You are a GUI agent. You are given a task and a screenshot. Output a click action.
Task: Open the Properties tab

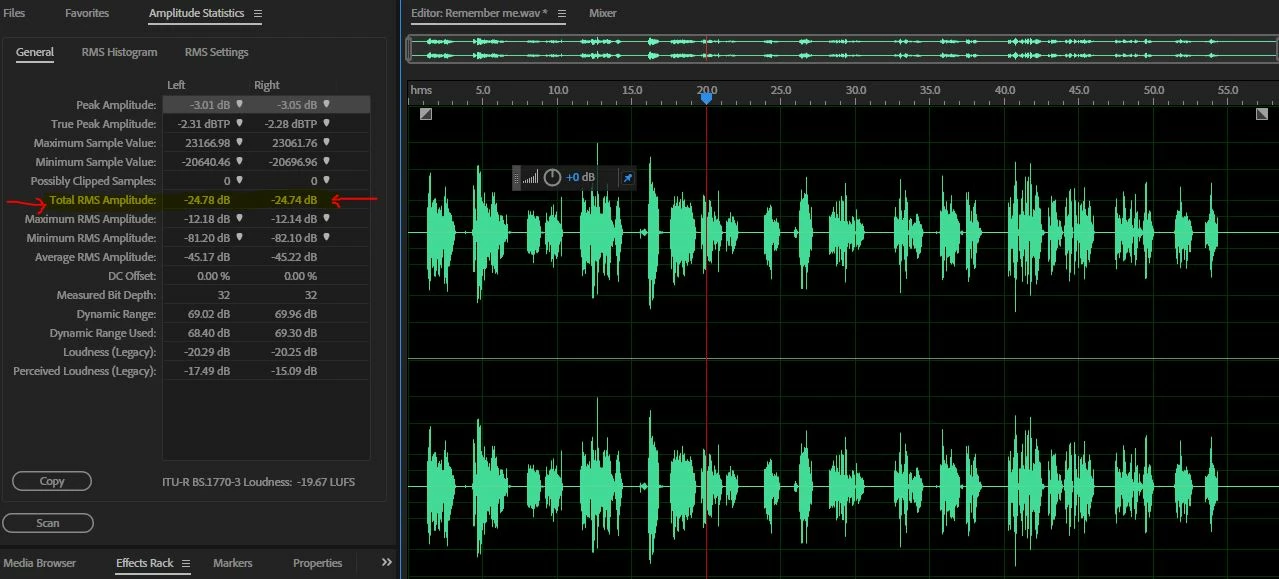pyautogui.click(x=318, y=563)
